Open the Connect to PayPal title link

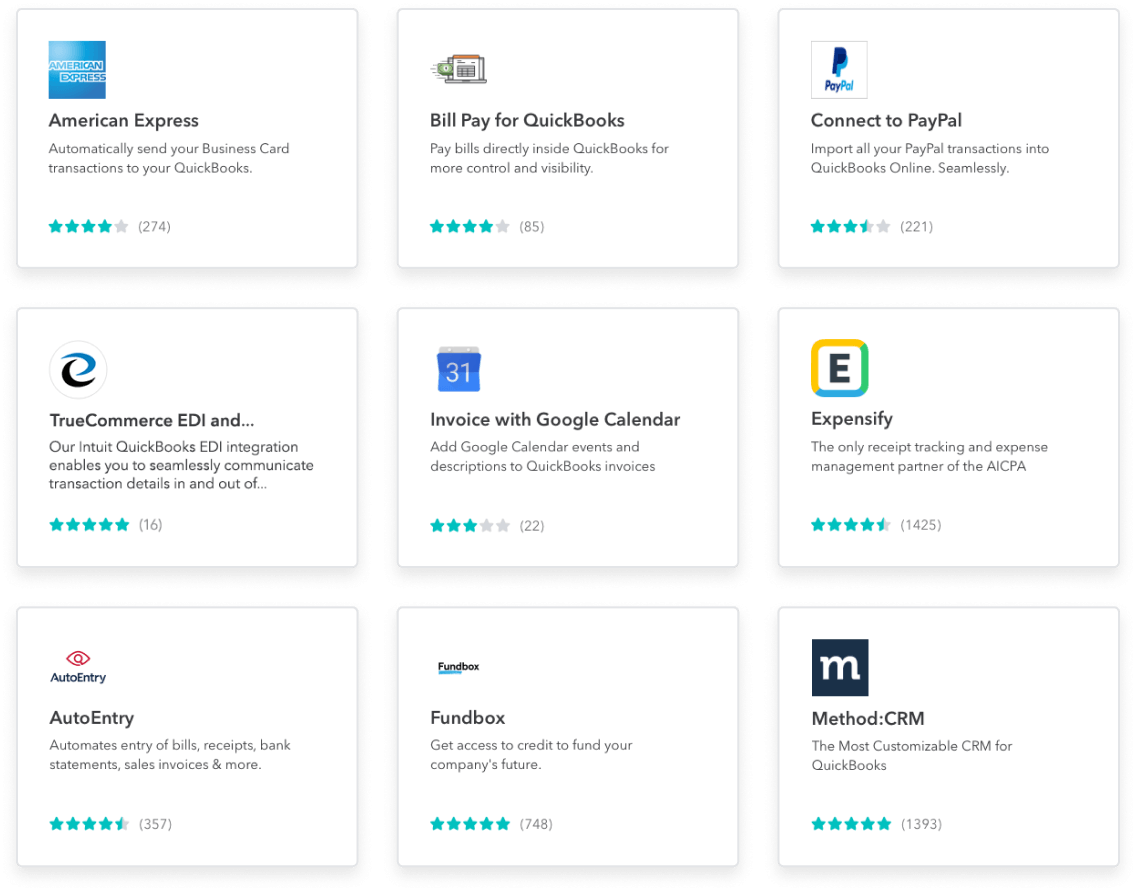pyautogui.click(x=886, y=121)
